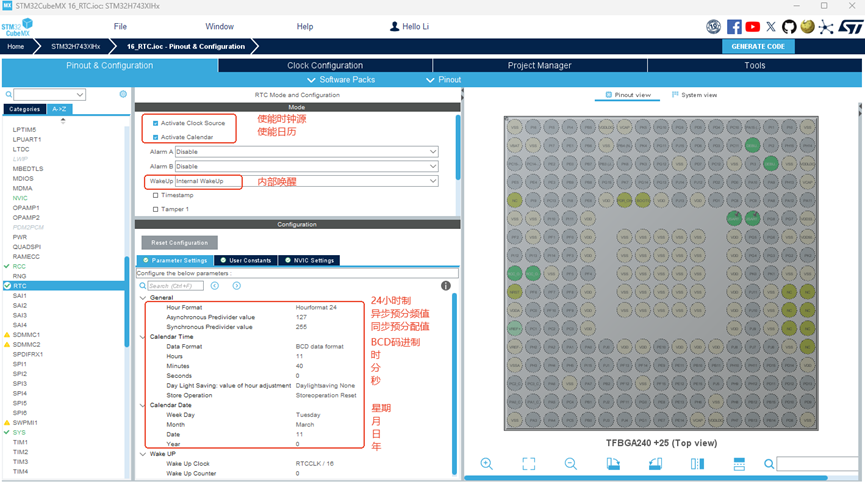Open the ST community star icon

point(826,27)
